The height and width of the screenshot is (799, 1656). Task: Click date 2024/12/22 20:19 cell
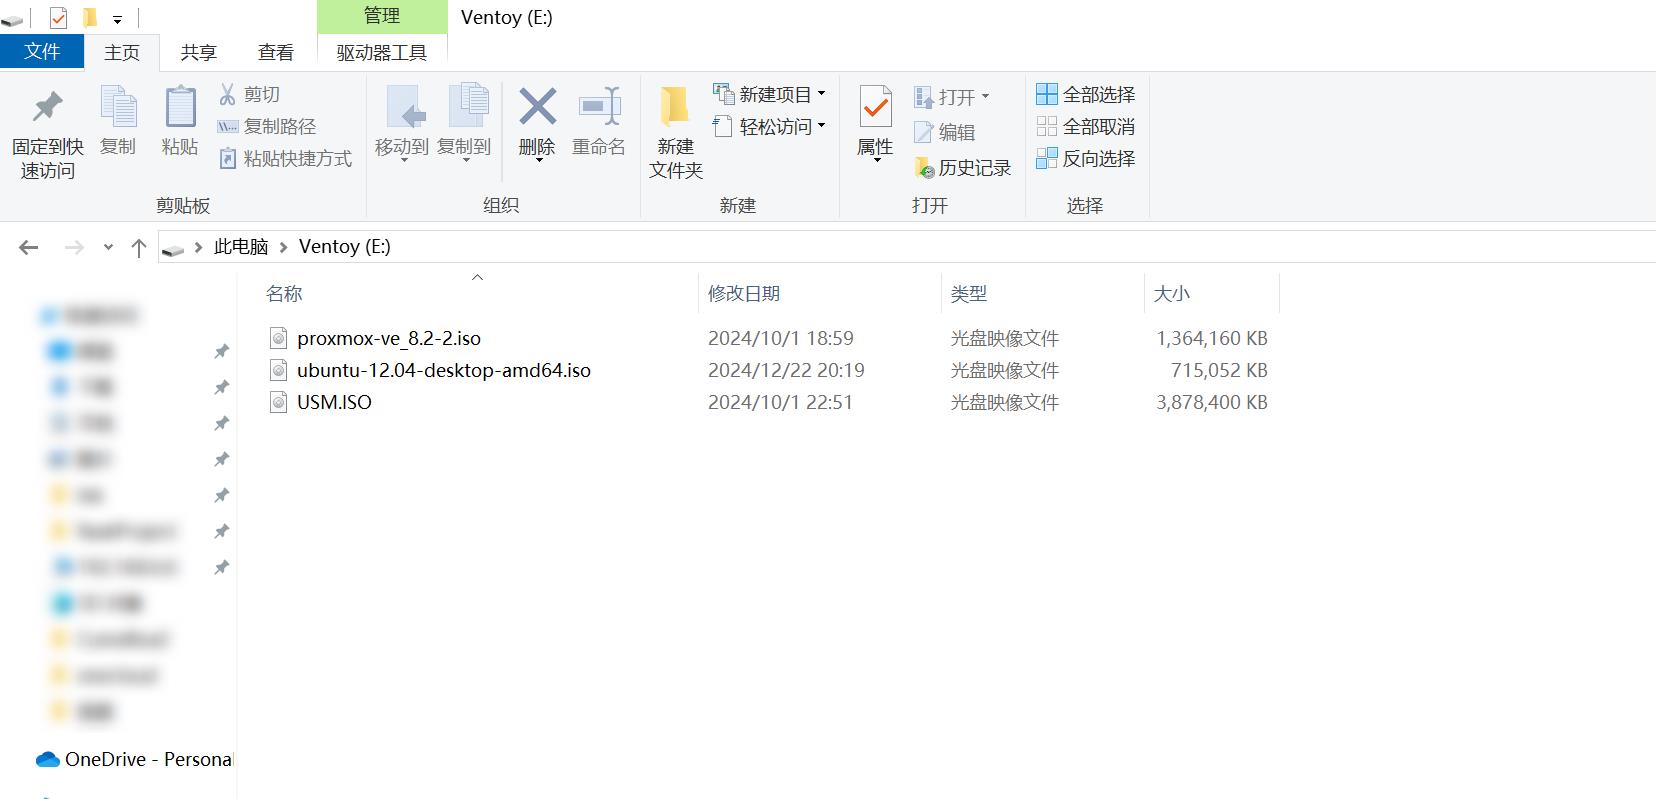(x=786, y=370)
